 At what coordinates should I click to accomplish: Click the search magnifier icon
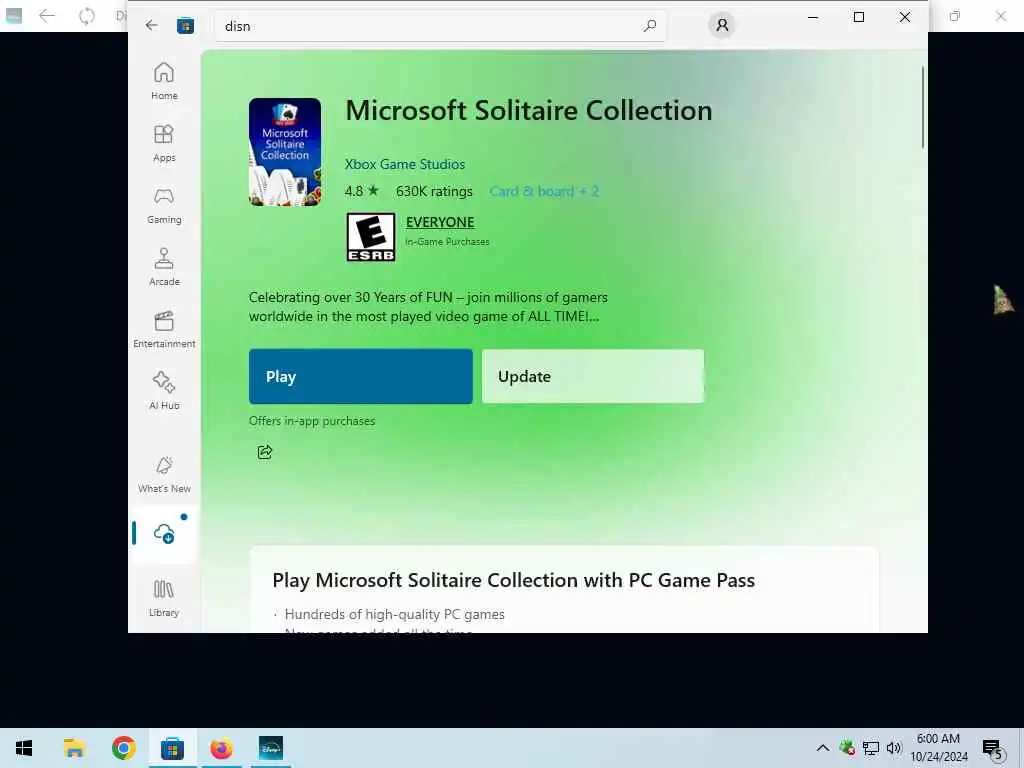(x=649, y=26)
